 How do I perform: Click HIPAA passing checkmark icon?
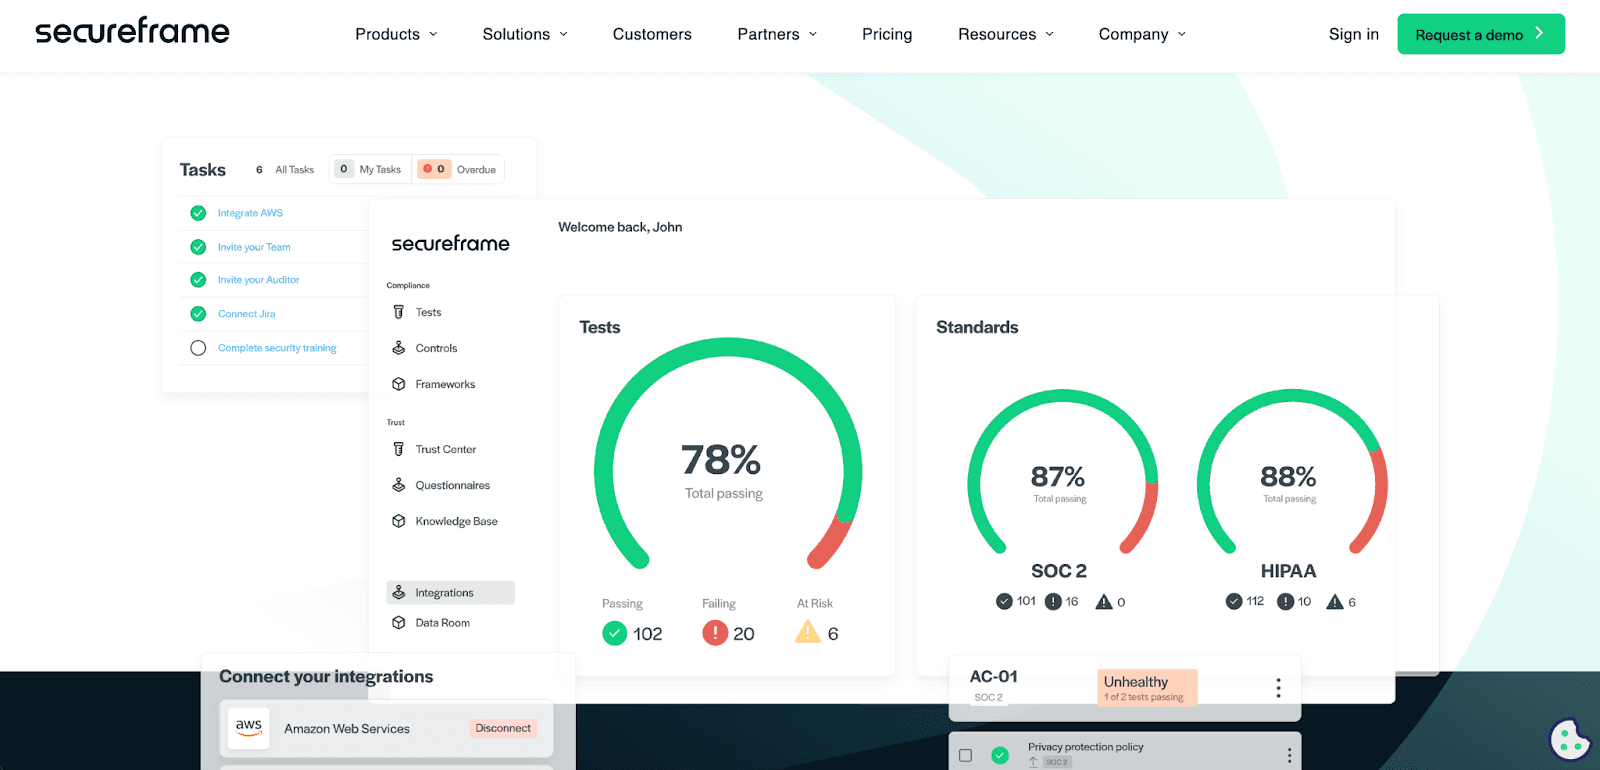pyautogui.click(x=1234, y=601)
